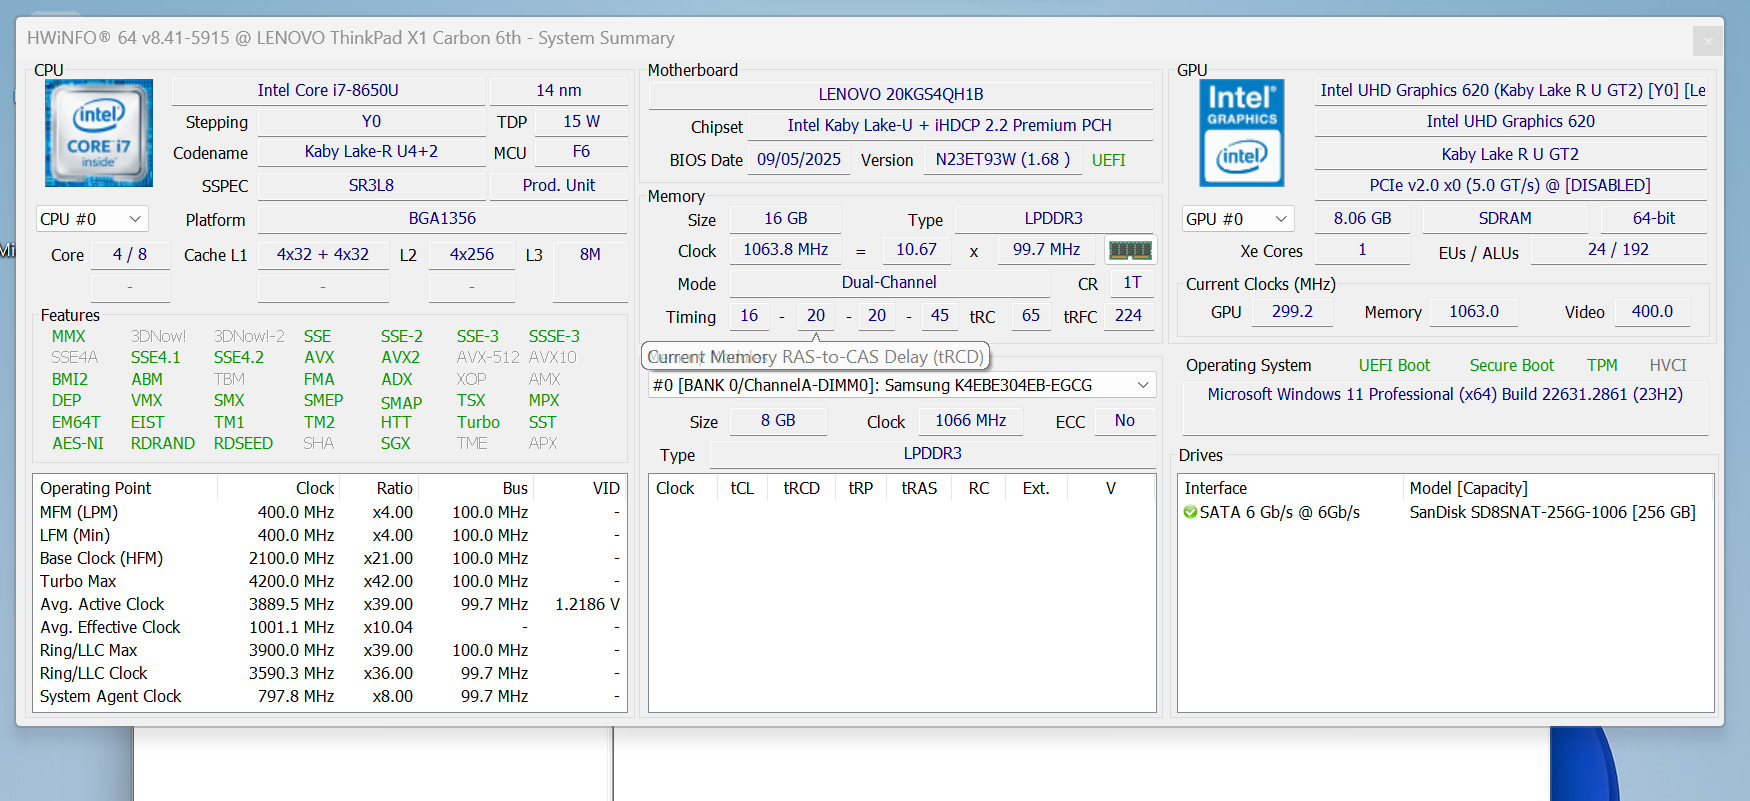This screenshot has height=801, width=1750.
Task: Click the Intel Graphics GPU logo
Action: (x=1242, y=133)
